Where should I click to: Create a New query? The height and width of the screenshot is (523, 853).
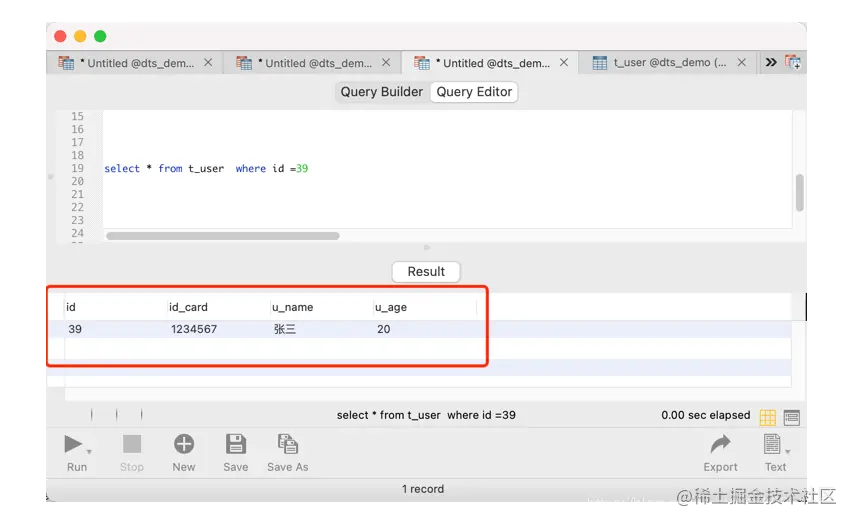(184, 444)
